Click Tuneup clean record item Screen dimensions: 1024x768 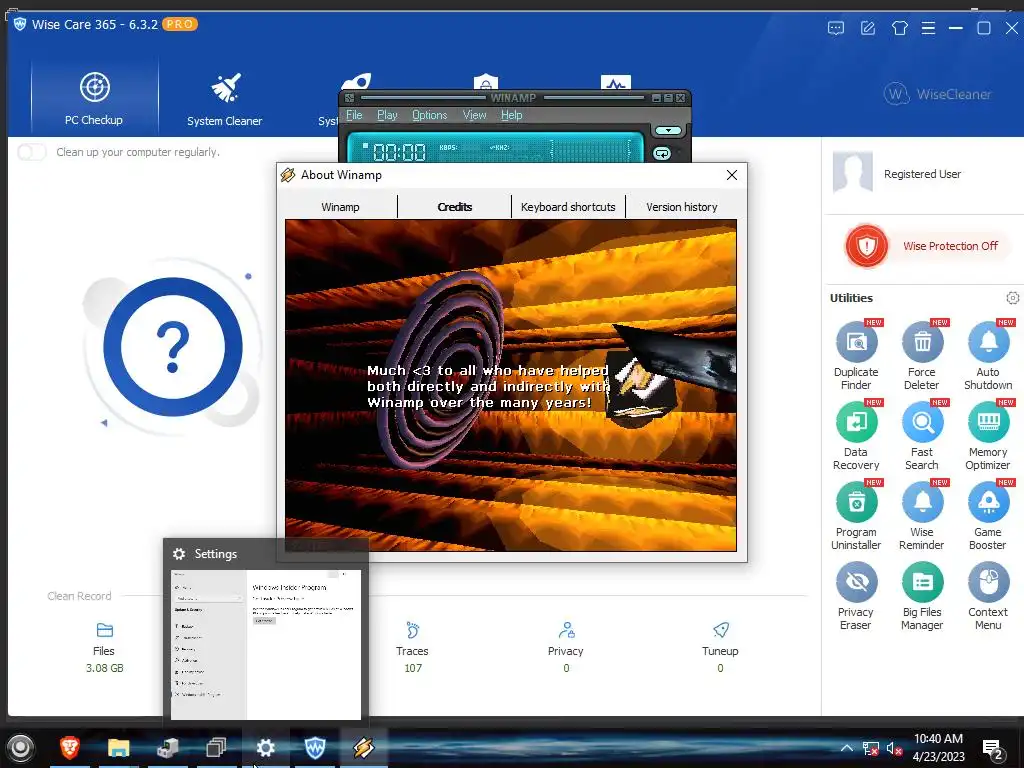pos(720,647)
